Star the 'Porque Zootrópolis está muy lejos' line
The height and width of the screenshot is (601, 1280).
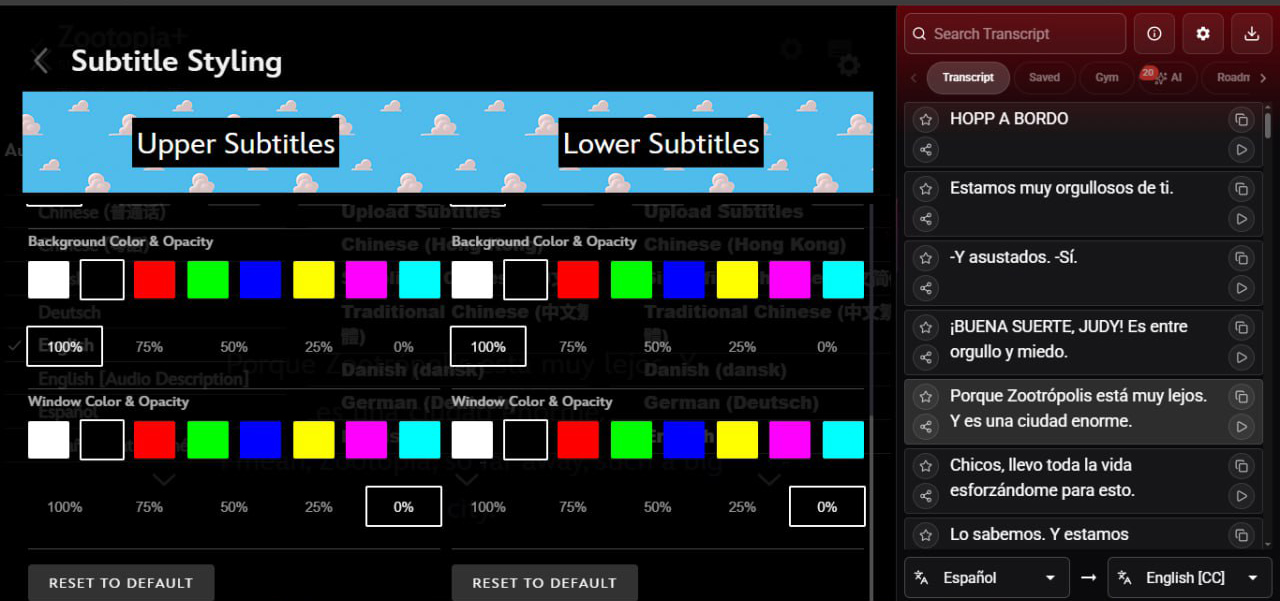pyautogui.click(x=926, y=396)
